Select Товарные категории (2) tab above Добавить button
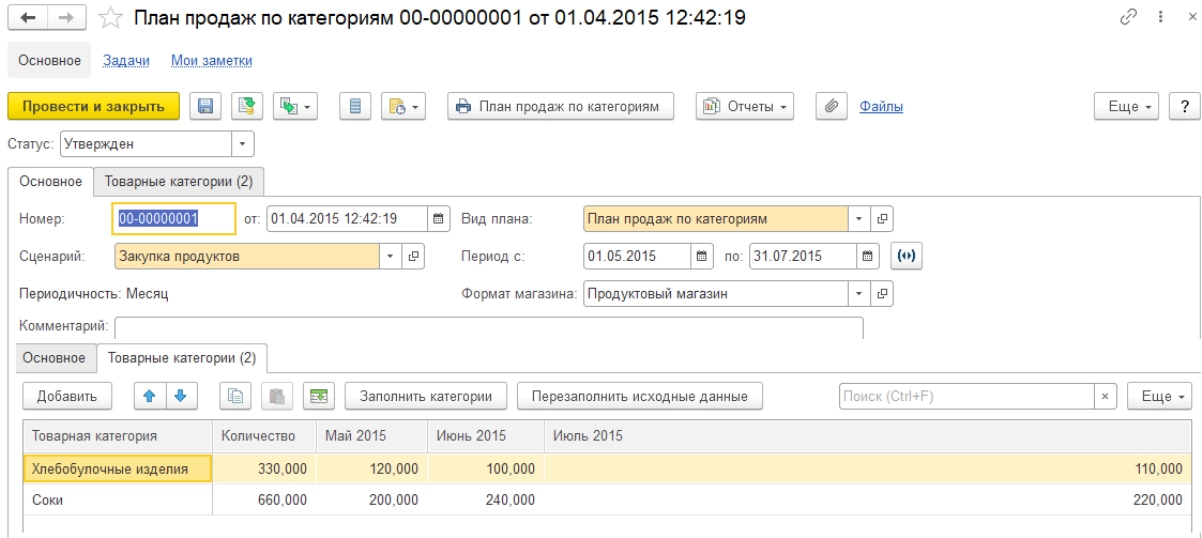 [182, 358]
